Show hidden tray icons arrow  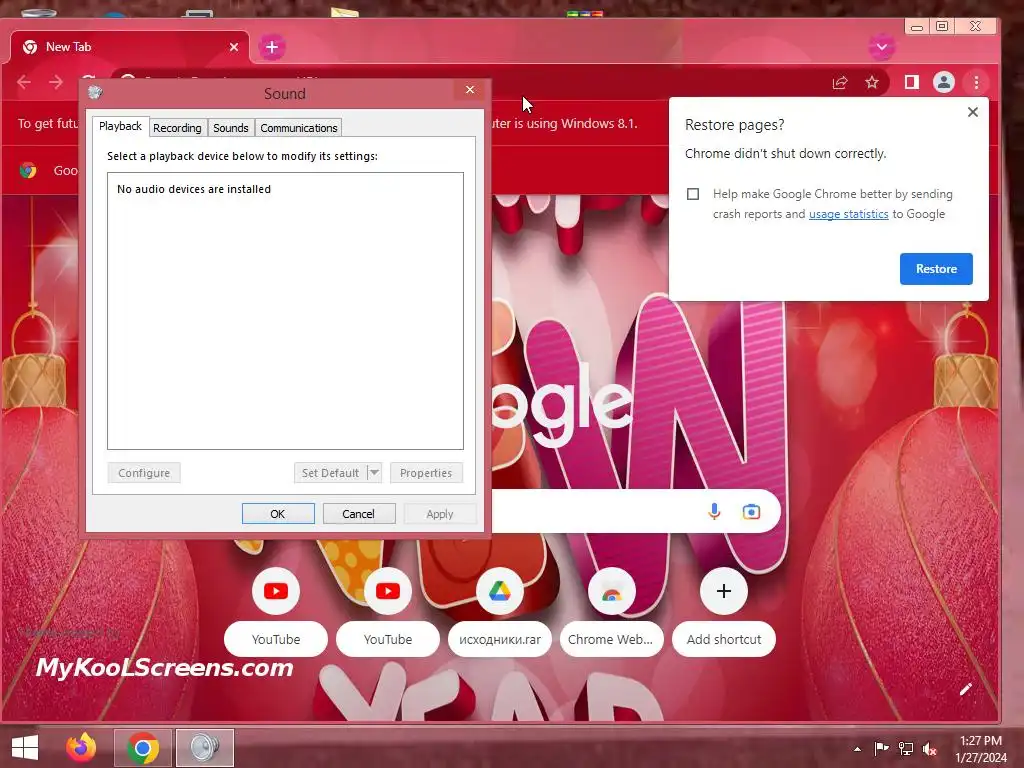coord(857,749)
